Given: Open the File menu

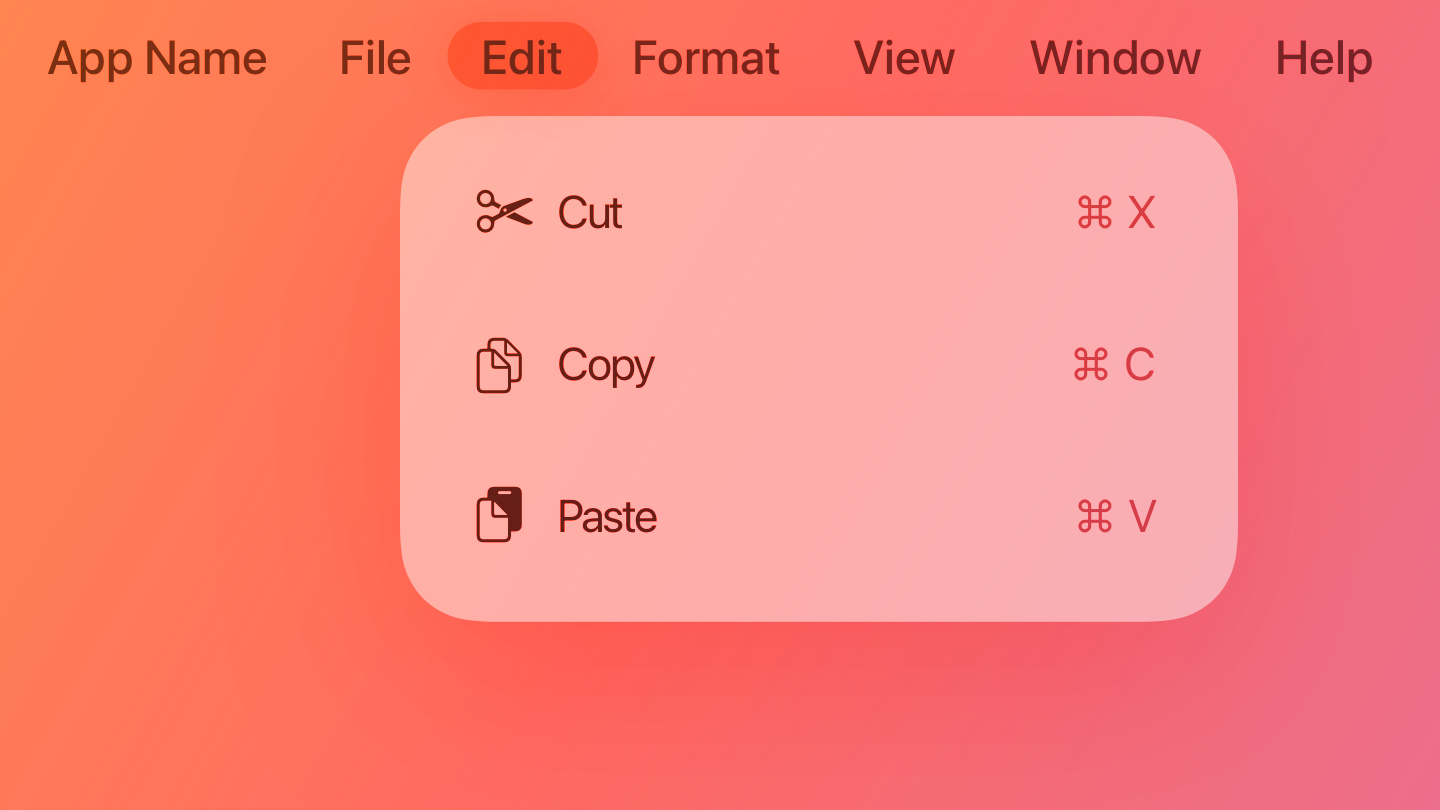Looking at the screenshot, I should [x=374, y=57].
